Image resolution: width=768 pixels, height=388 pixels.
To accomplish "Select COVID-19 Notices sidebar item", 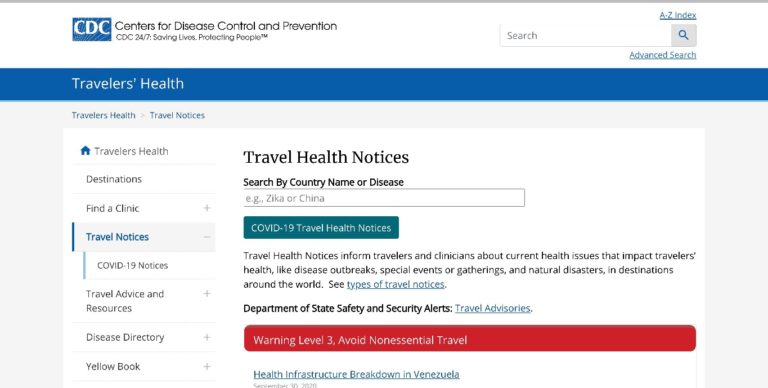I will (x=132, y=266).
